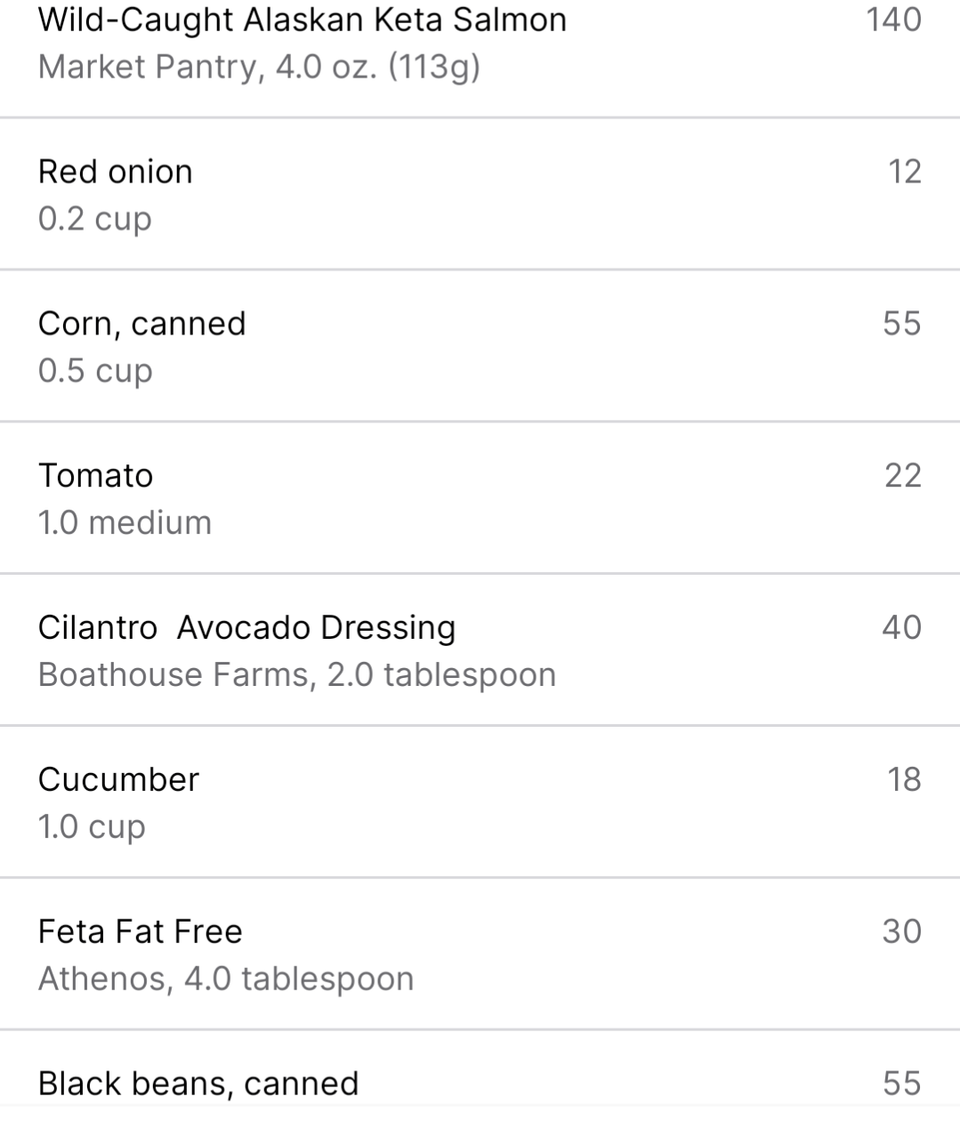This screenshot has width=960, height=1129.
Task: Select the Cucumber entry
Action: pyautogui.click(x=480, y=801)
